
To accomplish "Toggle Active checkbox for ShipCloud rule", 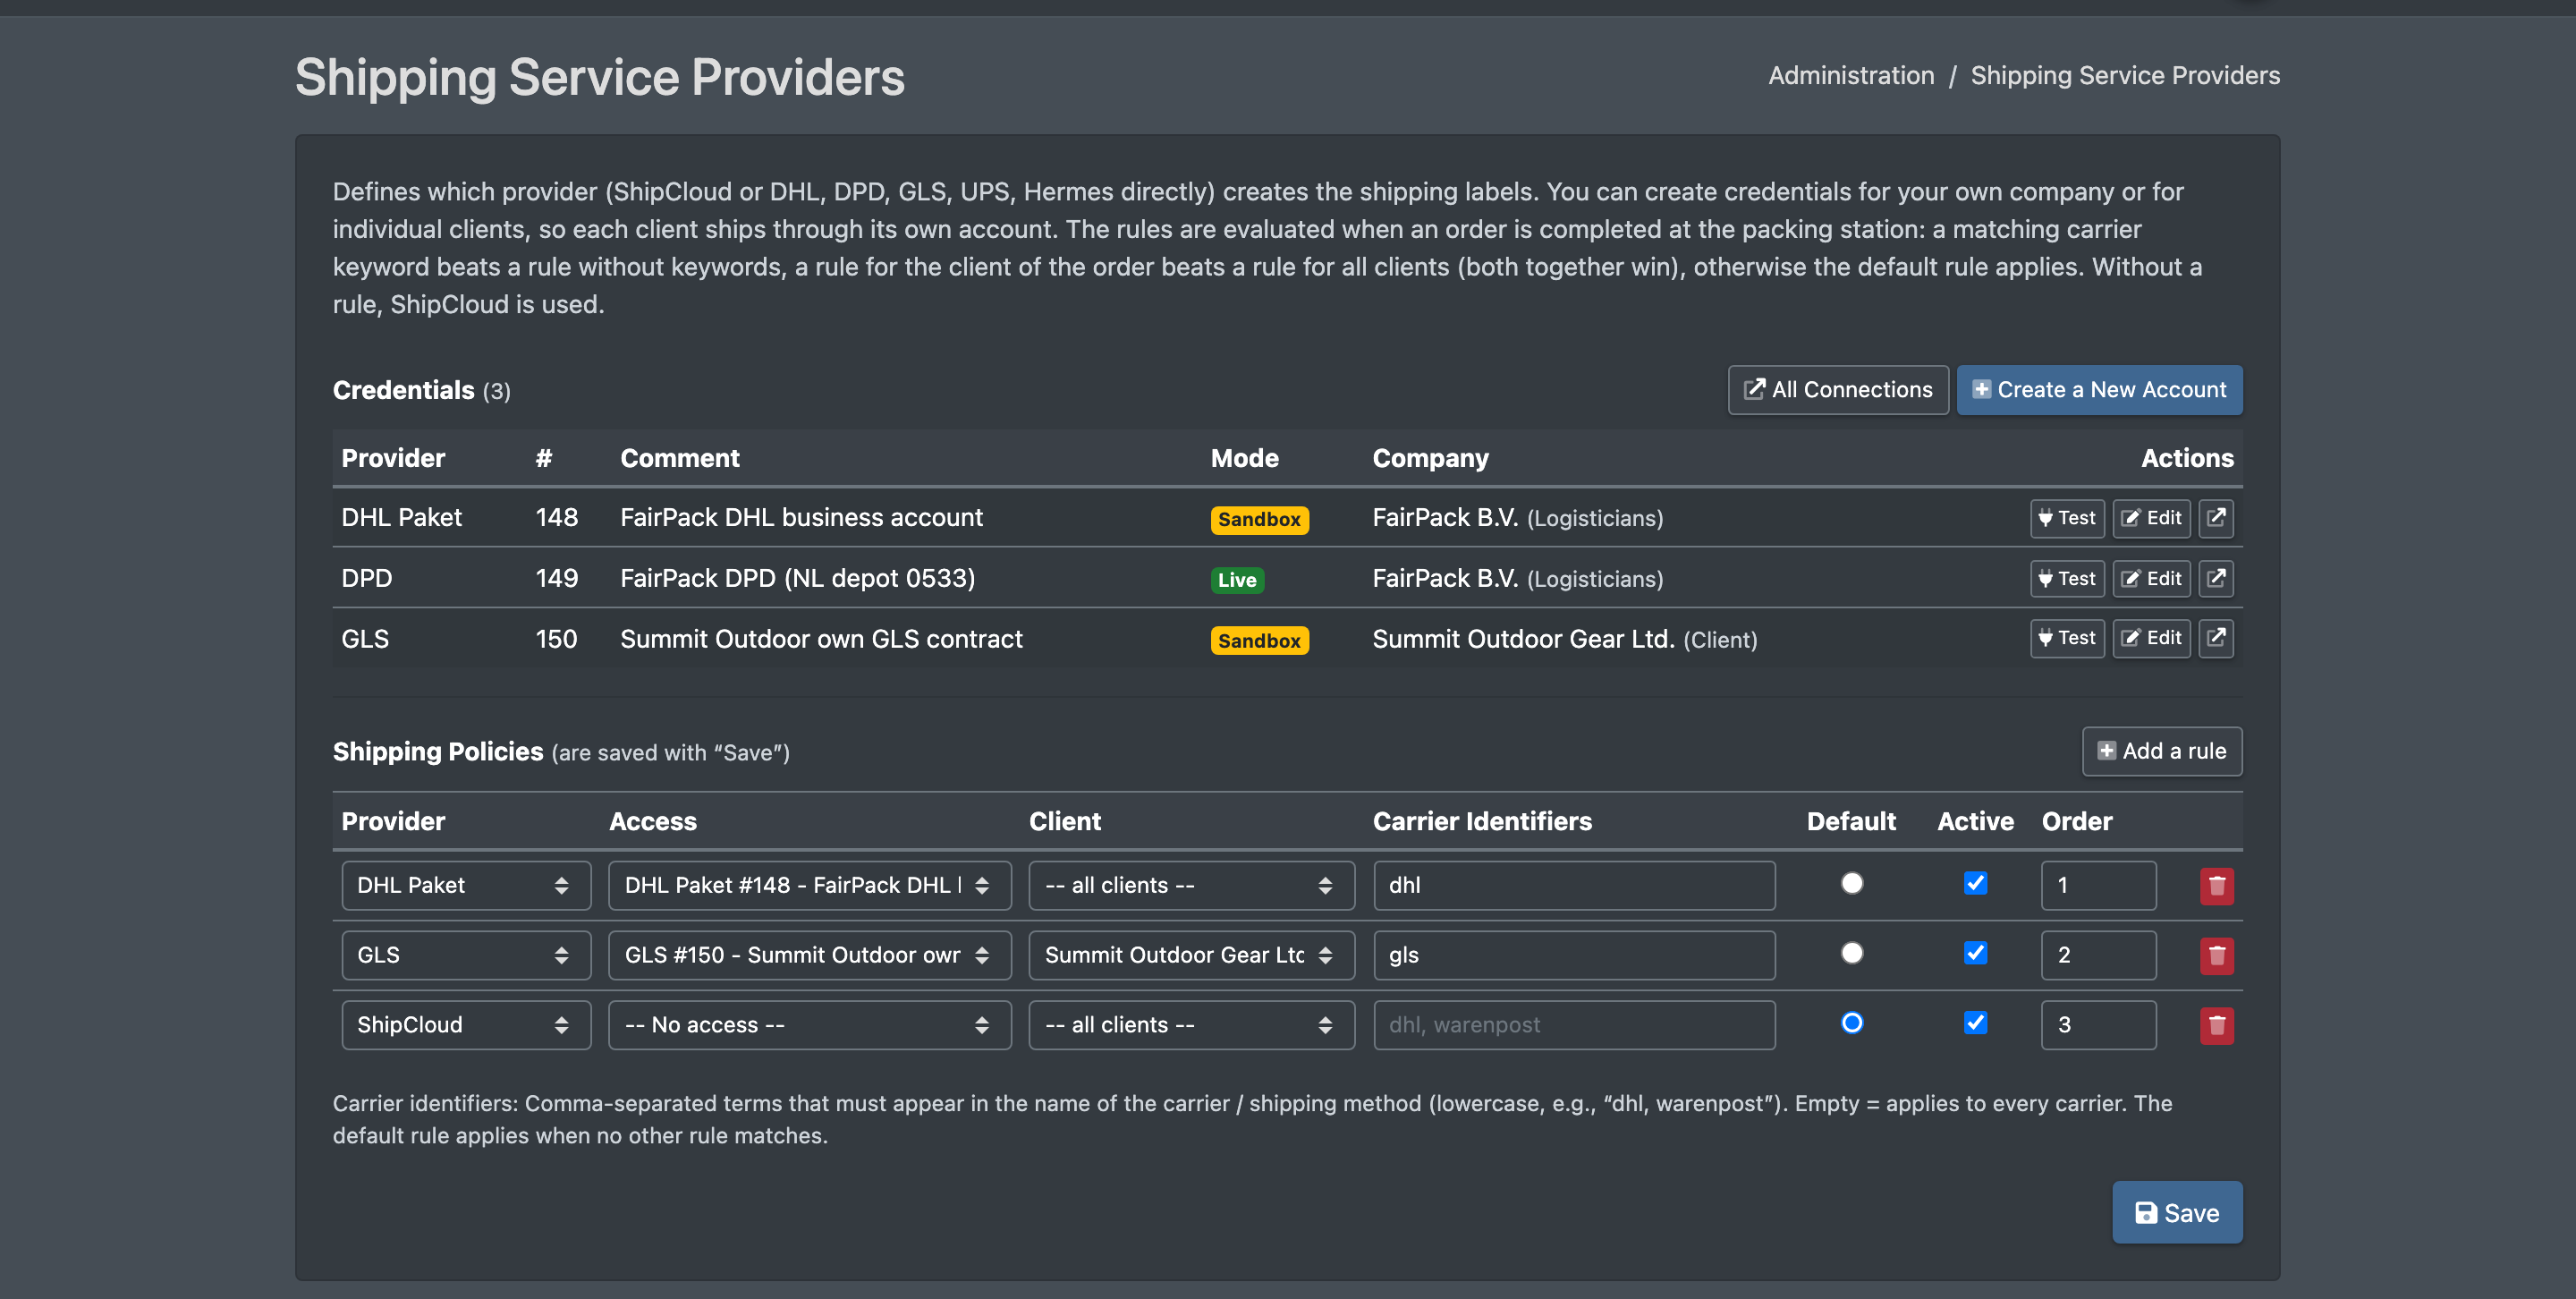I will coord(1975,1022).
